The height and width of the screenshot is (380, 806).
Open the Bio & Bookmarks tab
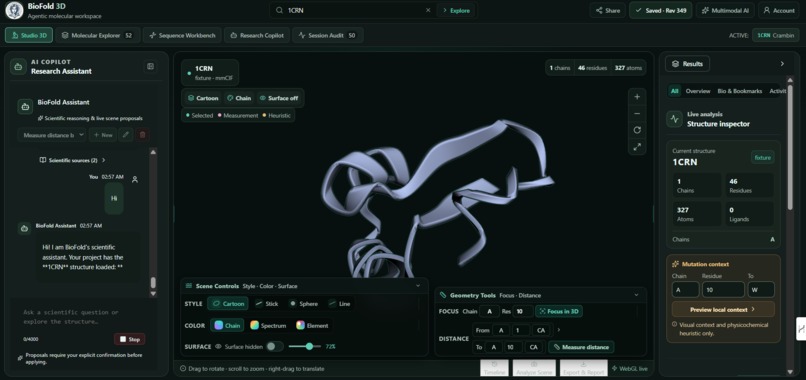[x=740, y=91]
